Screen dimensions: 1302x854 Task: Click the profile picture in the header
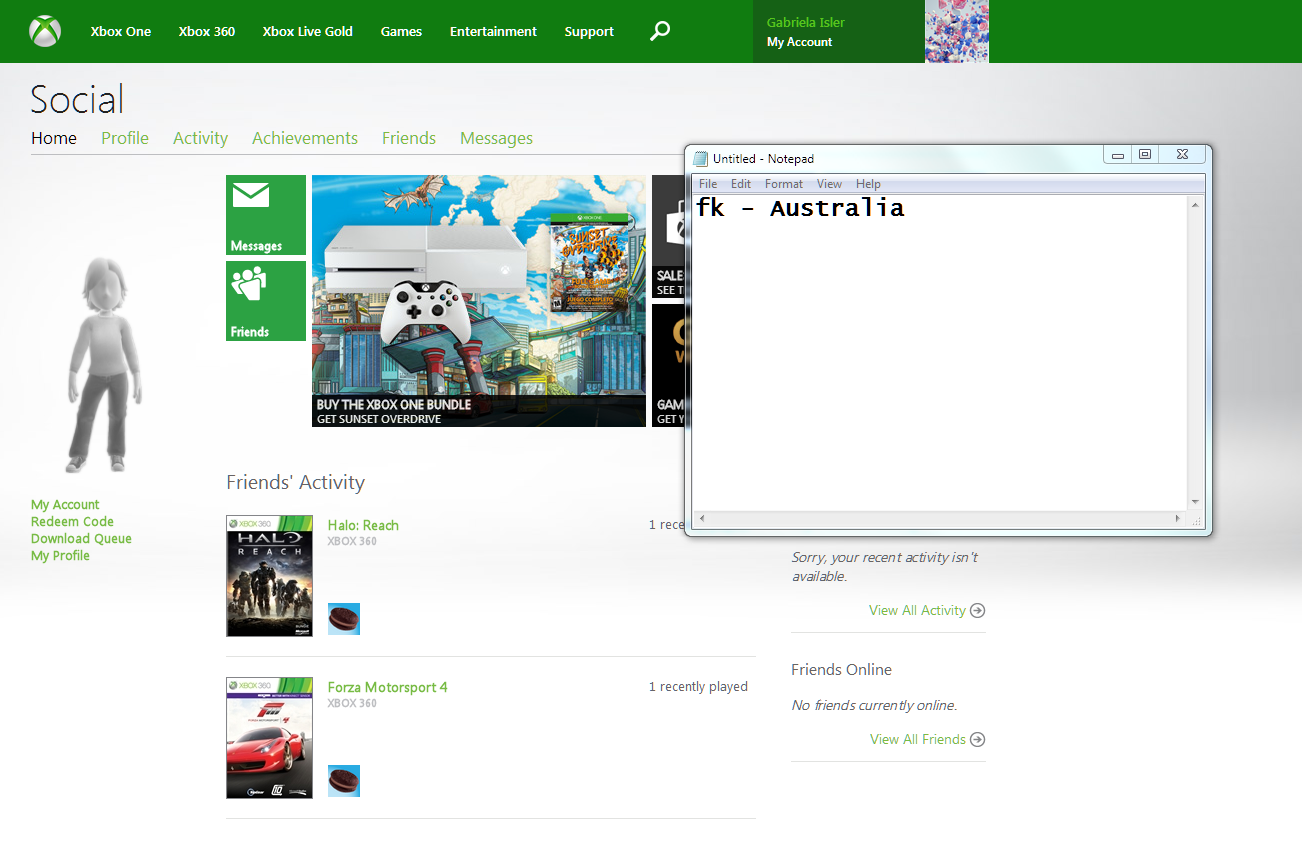tap(957, 31)
